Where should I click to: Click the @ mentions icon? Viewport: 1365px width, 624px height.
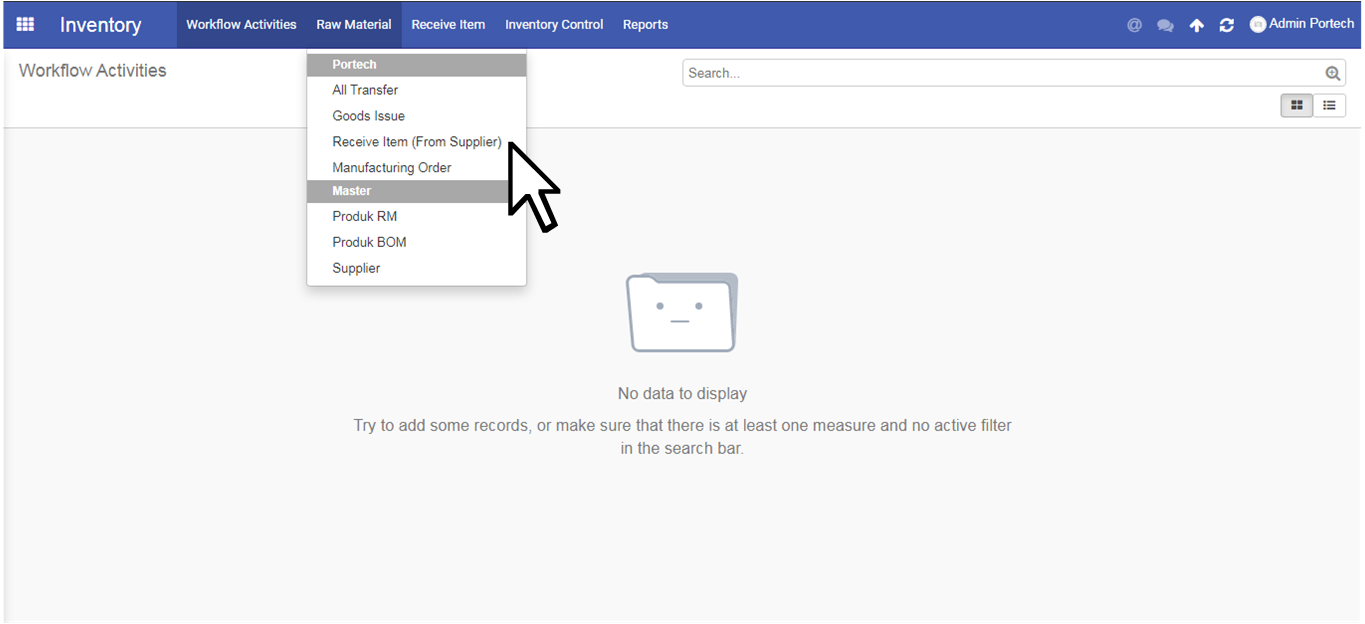(1134, 25)
